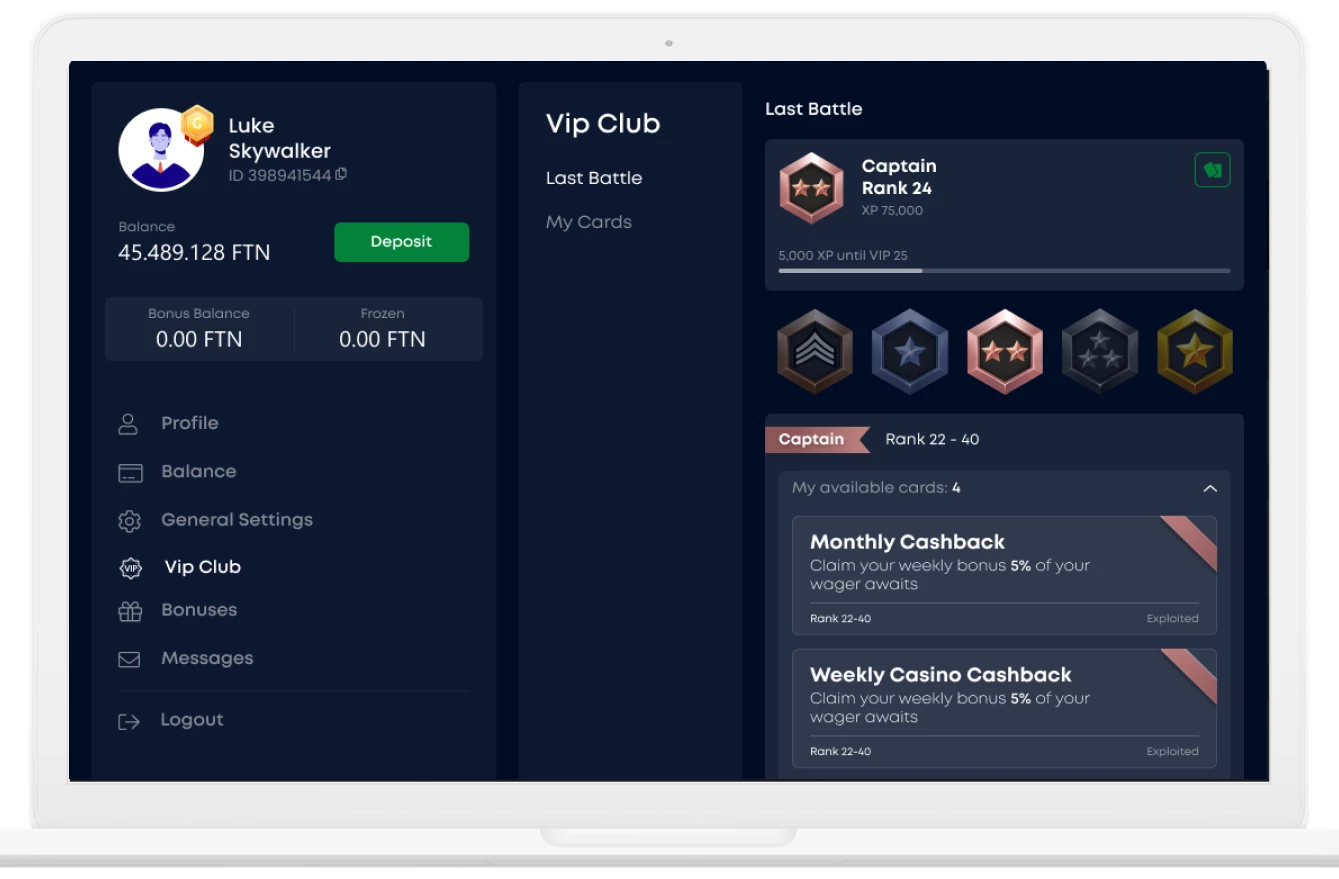The height and width of the screenshot is (879, 1339).
Task: Open General Settings
Action: (236, 520)
